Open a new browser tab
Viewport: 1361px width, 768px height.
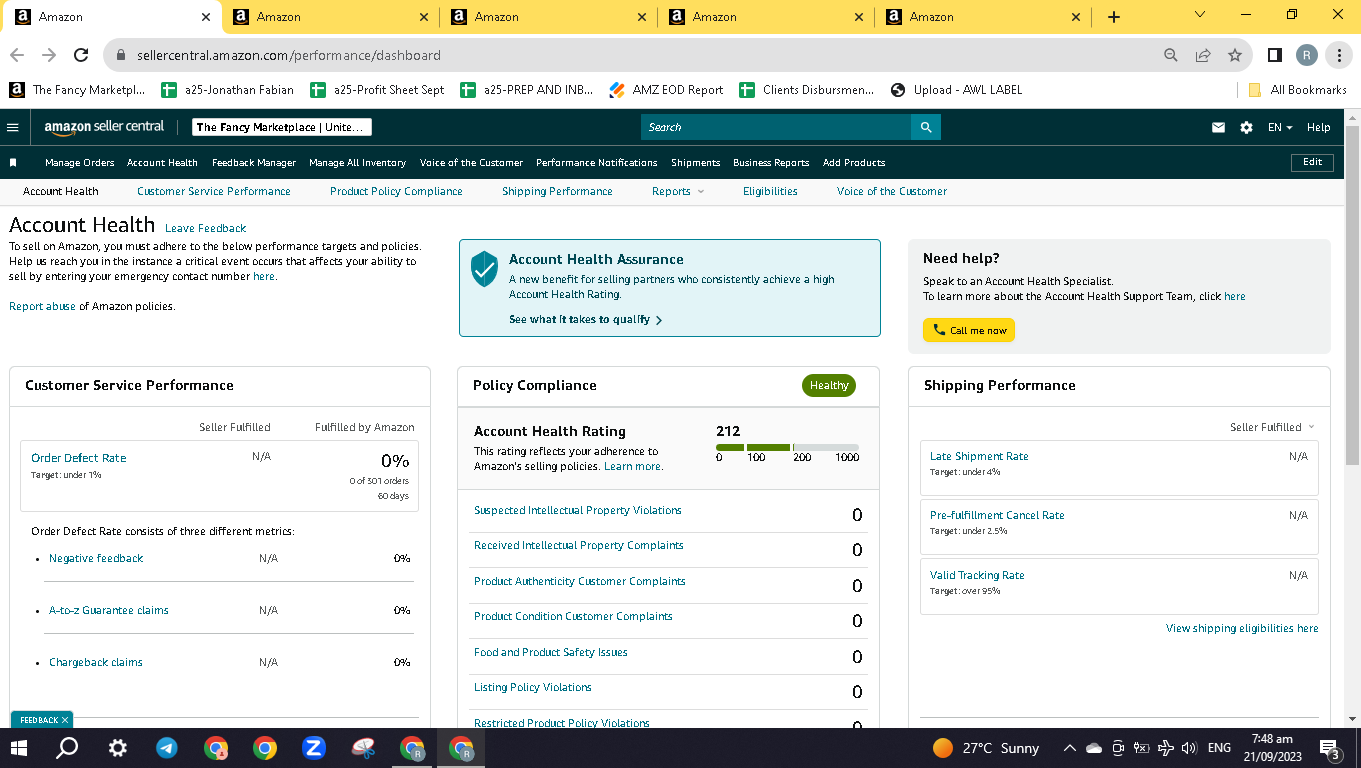tap(1114, 17)
